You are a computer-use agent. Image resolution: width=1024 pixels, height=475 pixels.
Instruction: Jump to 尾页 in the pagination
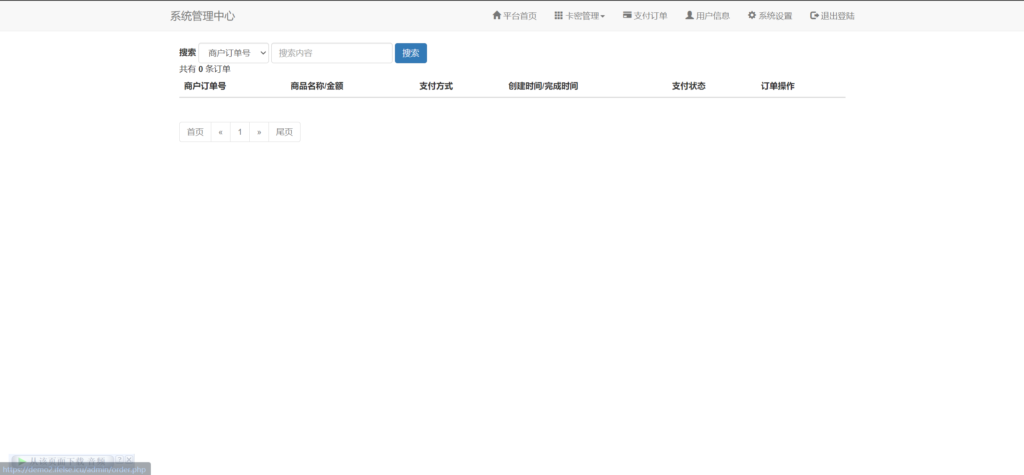pos(284,132)
